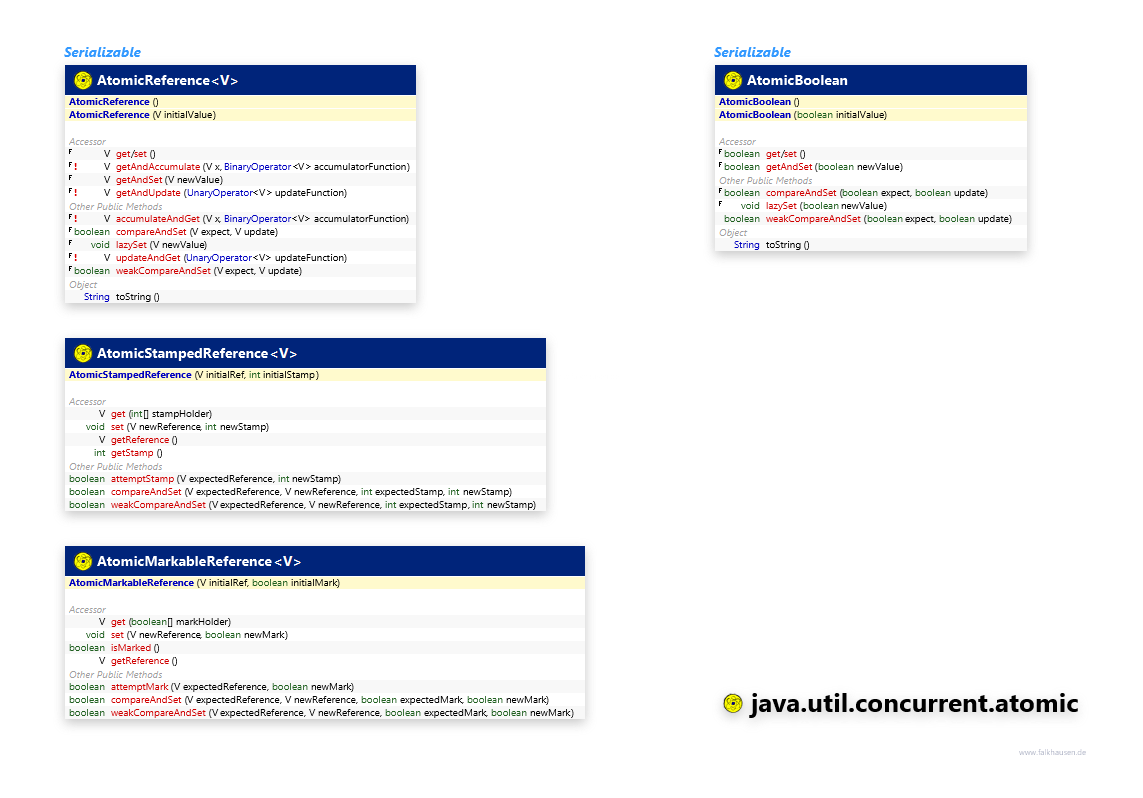The height and width of the screenshot is (798, 1143).
Task: Click the attemptMark method
Action: pyautogui.click(x=139, y=687)
